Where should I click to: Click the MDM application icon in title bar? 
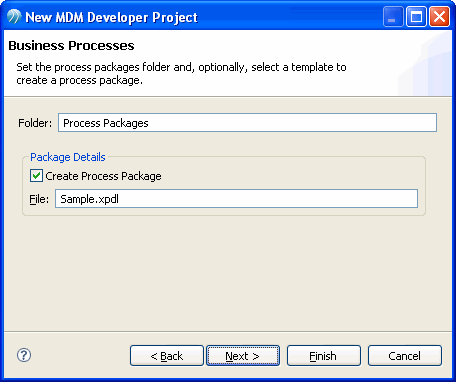[x=14, y=16]
